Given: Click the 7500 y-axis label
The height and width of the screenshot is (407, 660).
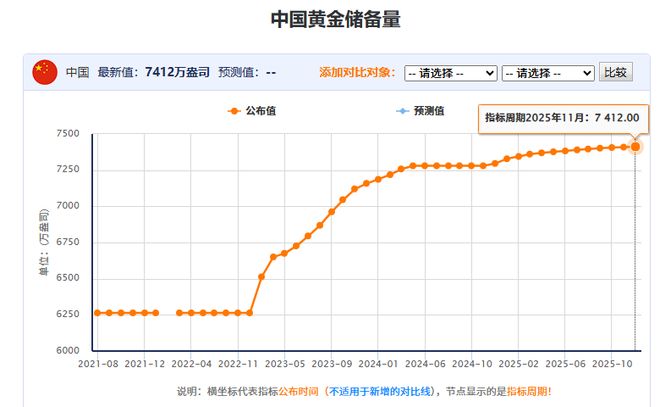Looking at the screenshot, I should [68, 133].
